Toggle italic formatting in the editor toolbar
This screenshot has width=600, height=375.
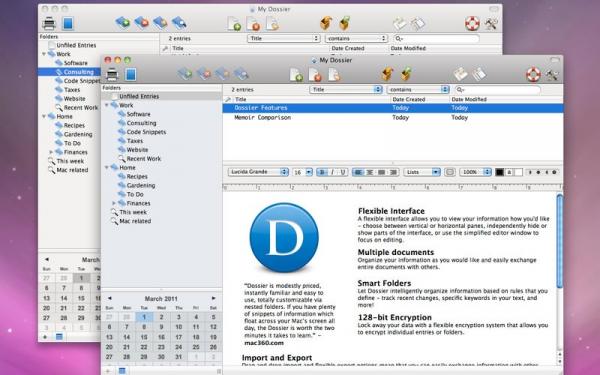click(x=332, y=172)
